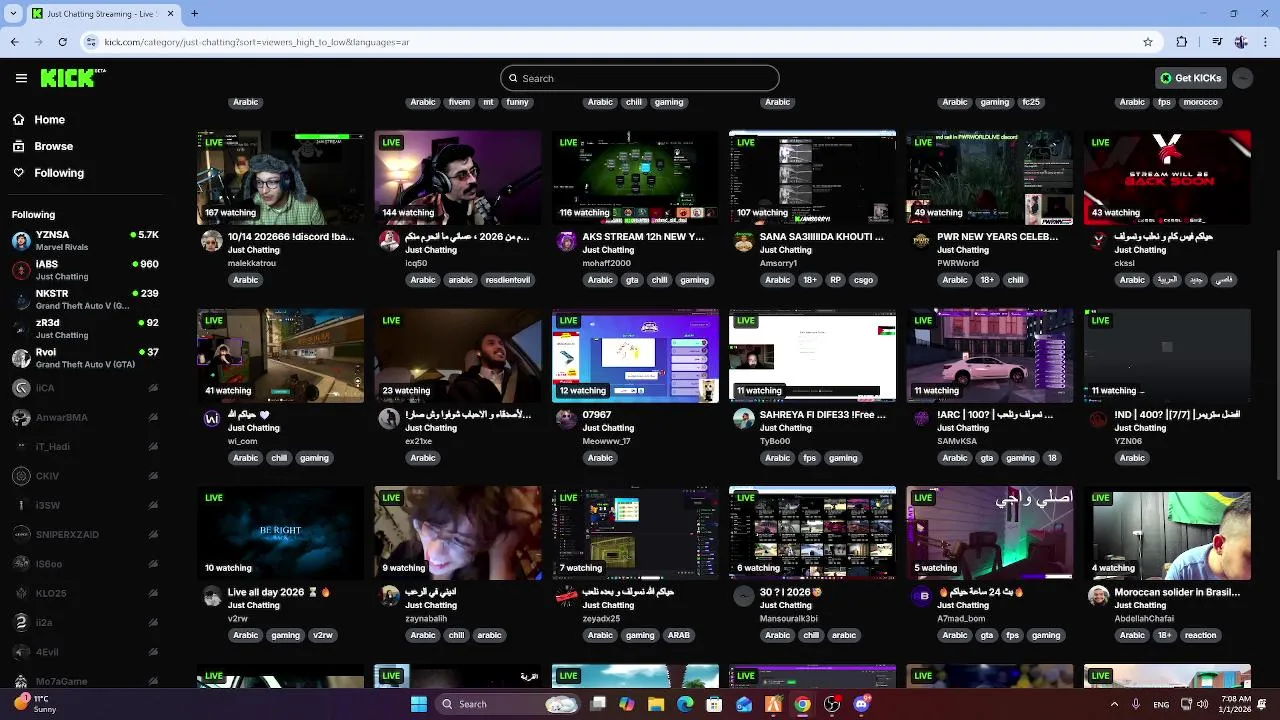
Task: Open the Sunny weather widget
Action: 35,704
